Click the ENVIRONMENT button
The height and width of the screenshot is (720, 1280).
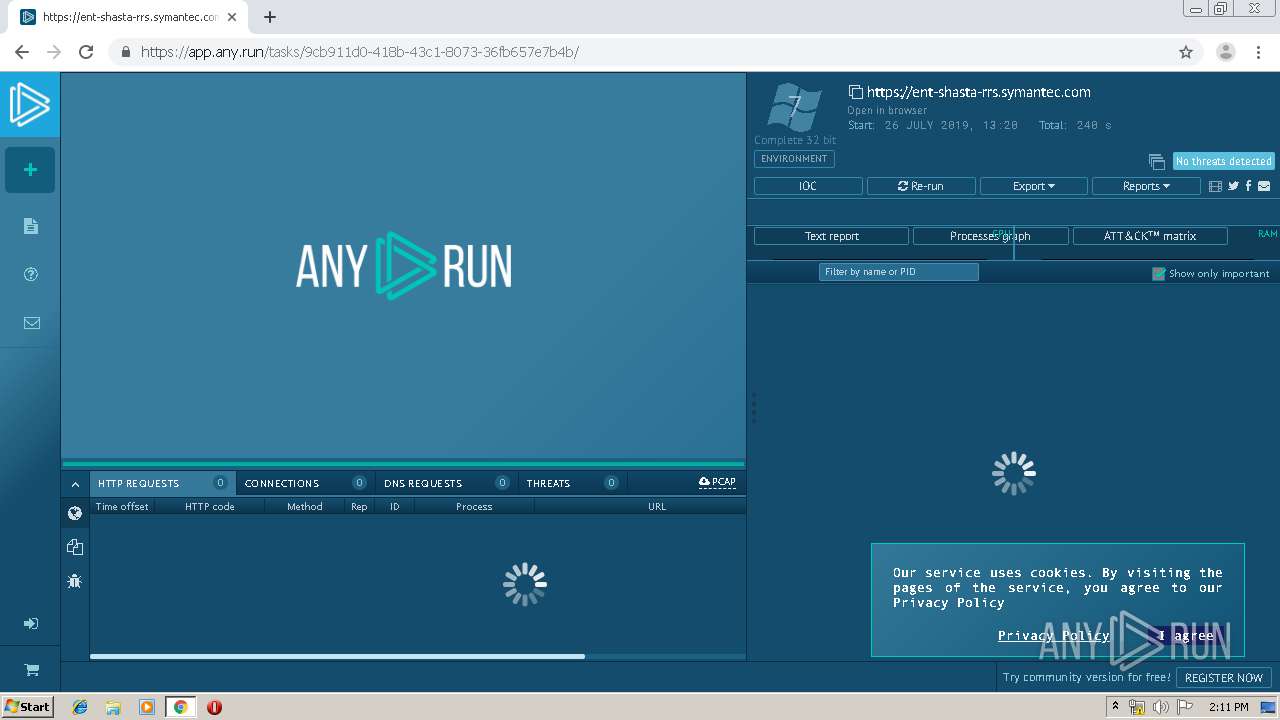(x=794, y=159)
